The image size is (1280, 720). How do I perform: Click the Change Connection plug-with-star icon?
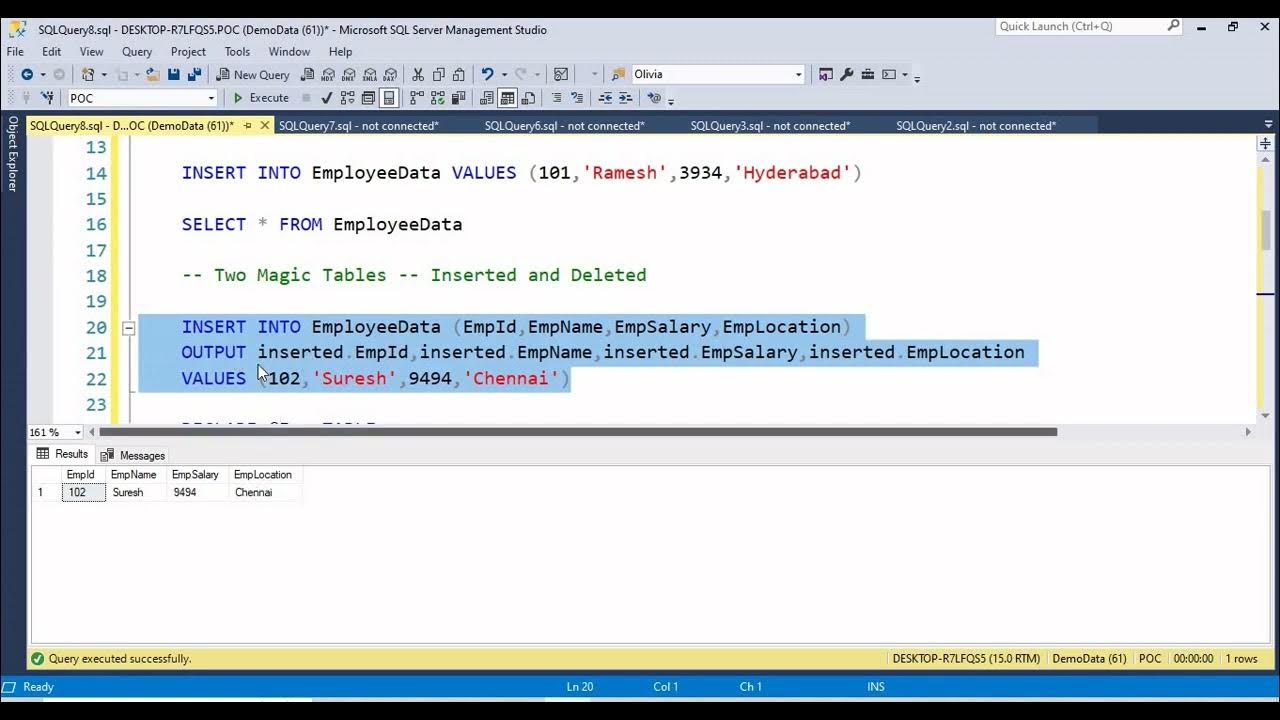click(x=47, y=98)
